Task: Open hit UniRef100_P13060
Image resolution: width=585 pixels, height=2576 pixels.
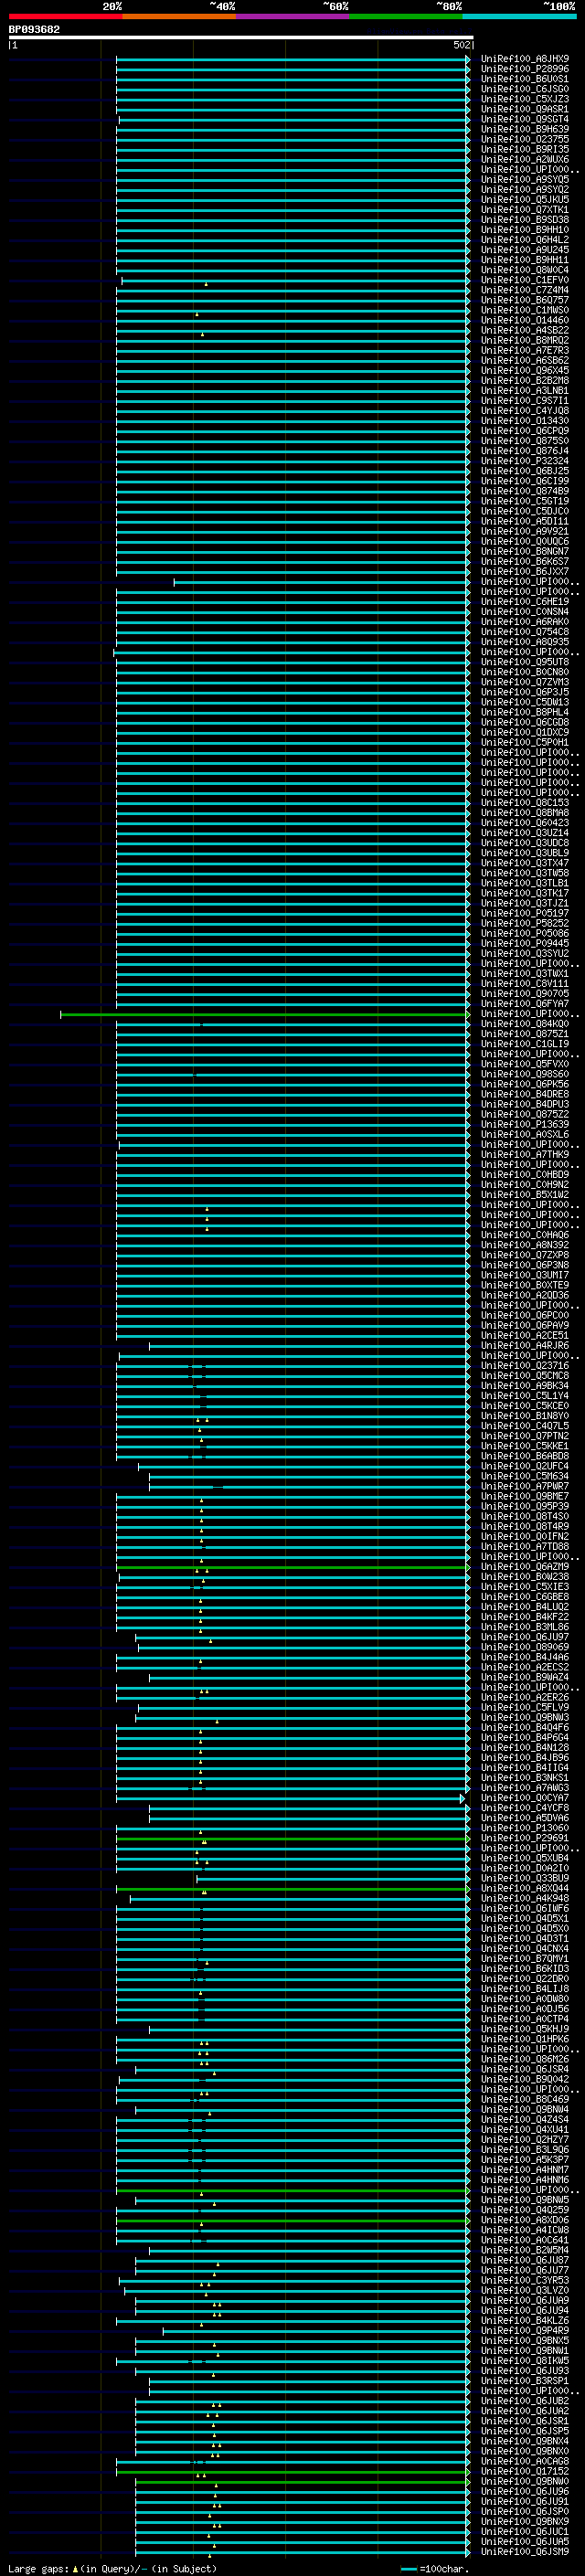Action: pos(525,1828)
